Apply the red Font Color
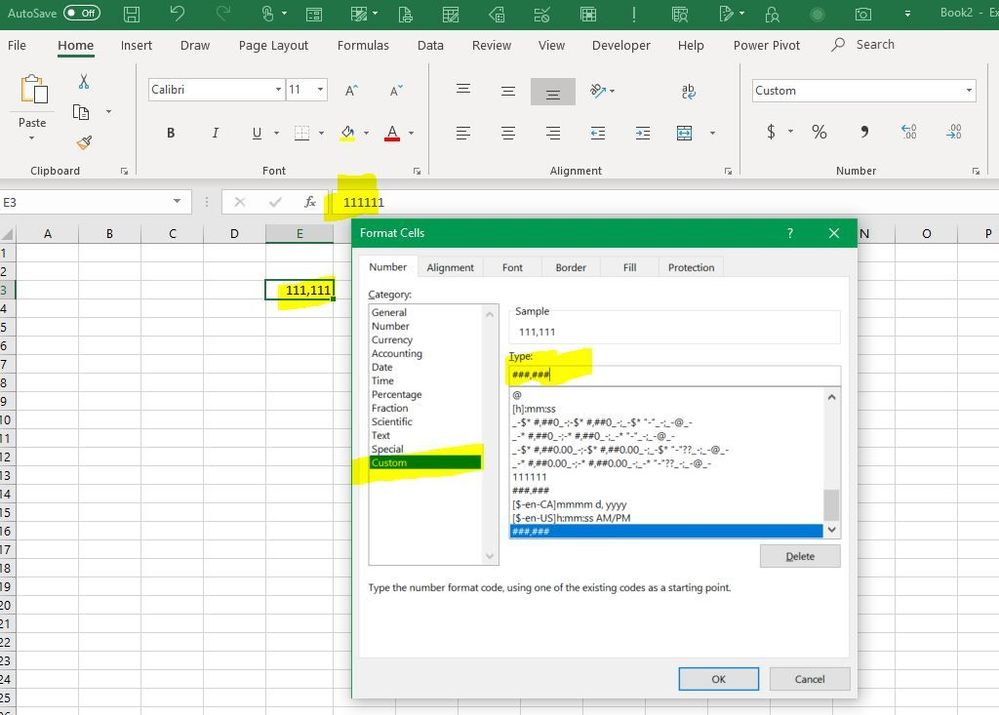This screenshot has width=999, height=715. point(392,133)
